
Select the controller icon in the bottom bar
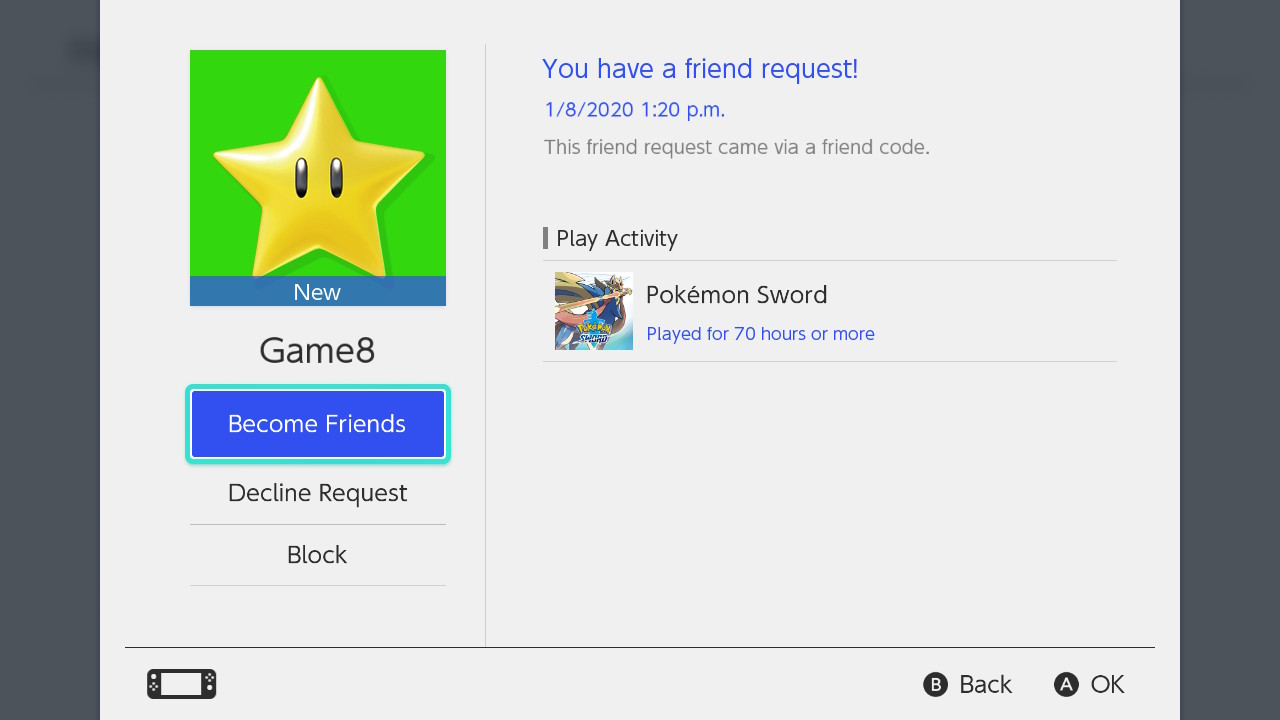180,684
